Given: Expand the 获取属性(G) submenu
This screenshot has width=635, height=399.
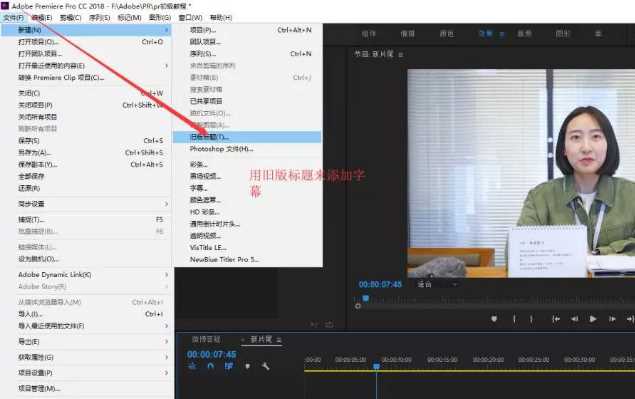Looking at the screenshot, I should tap(166, 357).
